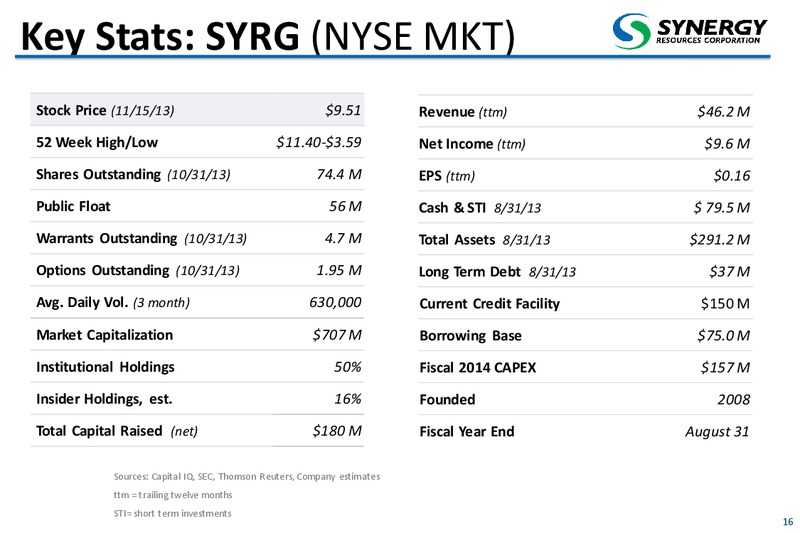Screen dimensions: 800x533
Task: Click the Revenue (ttm) label
Action: coord(463,112)
